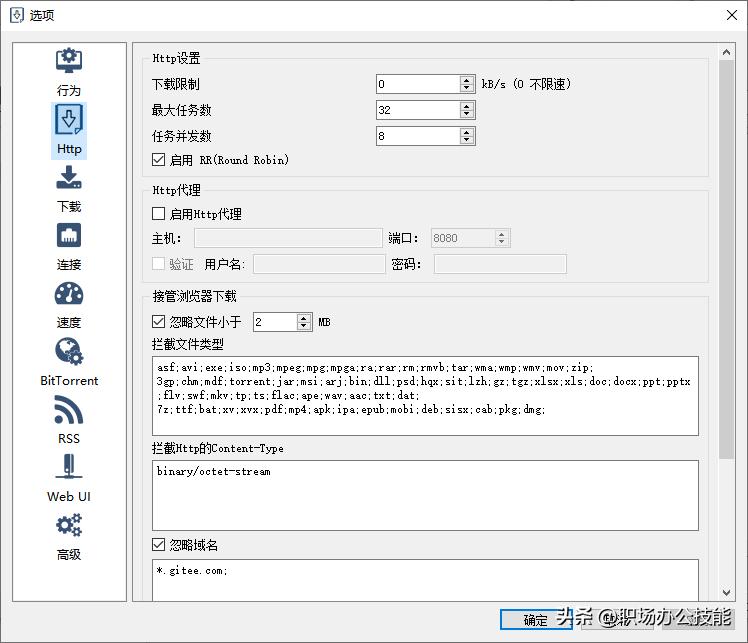Open the 高级 (Advanced) gears icon

pyautogui.click(x=69, y=525)
